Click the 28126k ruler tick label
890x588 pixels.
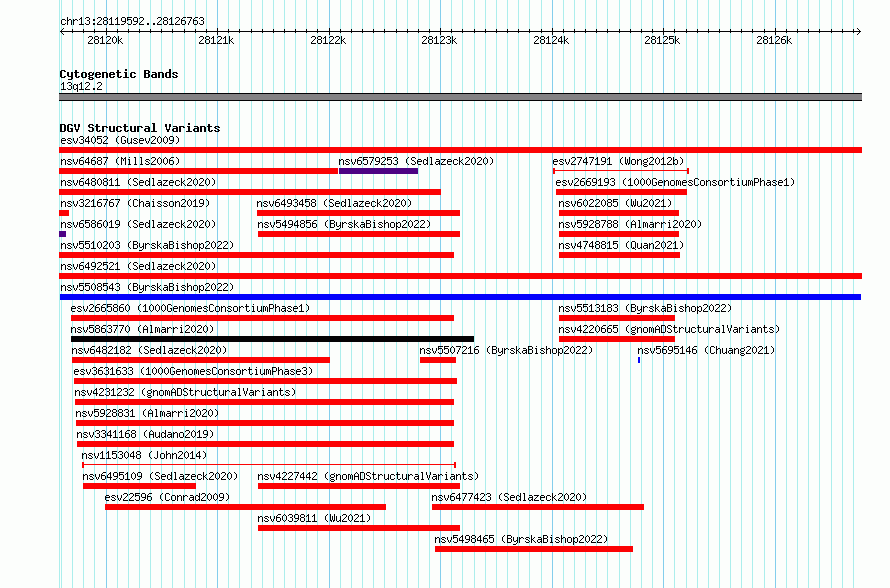pos(774,40)
